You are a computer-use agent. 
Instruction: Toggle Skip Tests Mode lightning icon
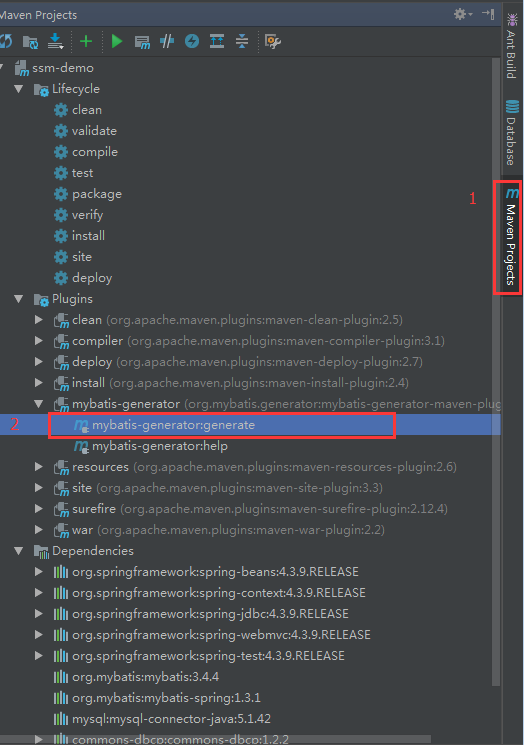click(x=192, y=41)
